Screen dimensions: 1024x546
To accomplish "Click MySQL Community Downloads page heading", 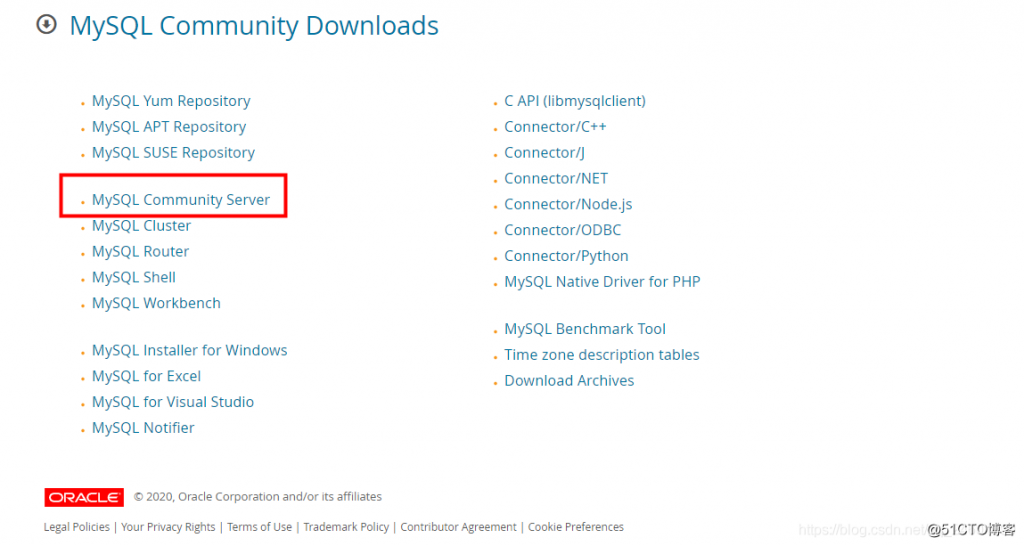I will click(254, 25).
